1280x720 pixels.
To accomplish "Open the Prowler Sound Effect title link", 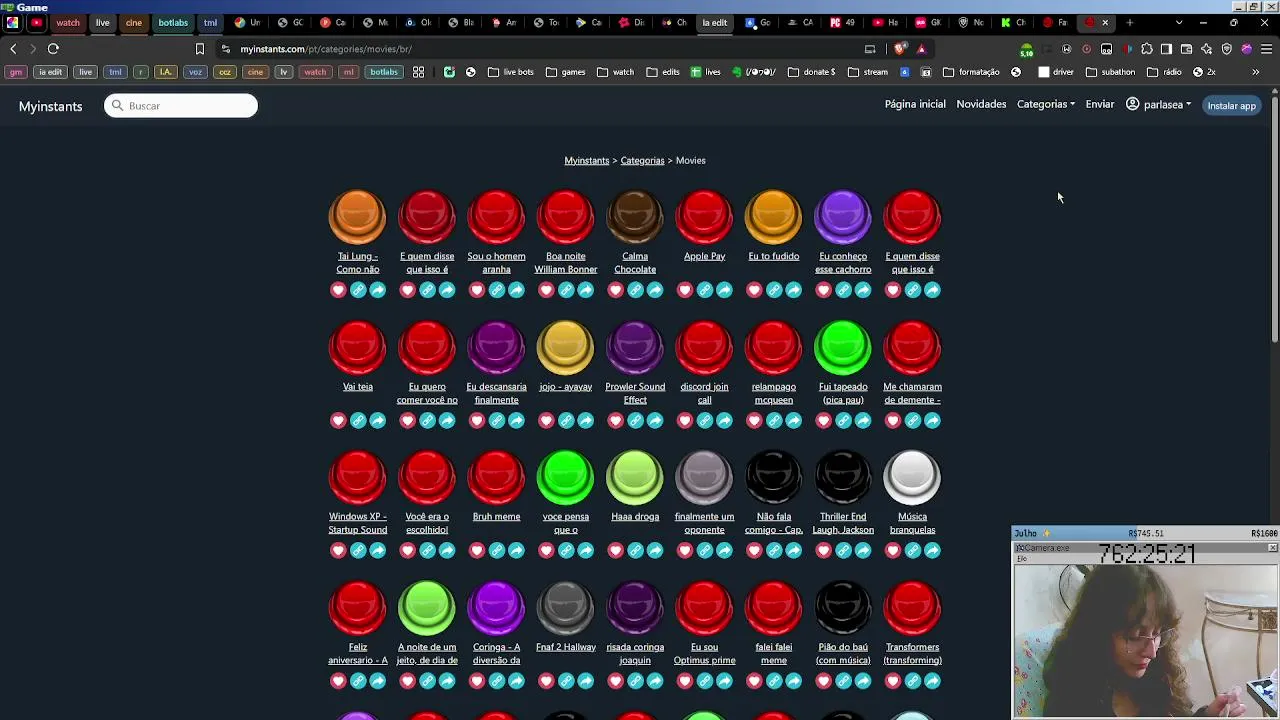I will click(x=635, y=393).
